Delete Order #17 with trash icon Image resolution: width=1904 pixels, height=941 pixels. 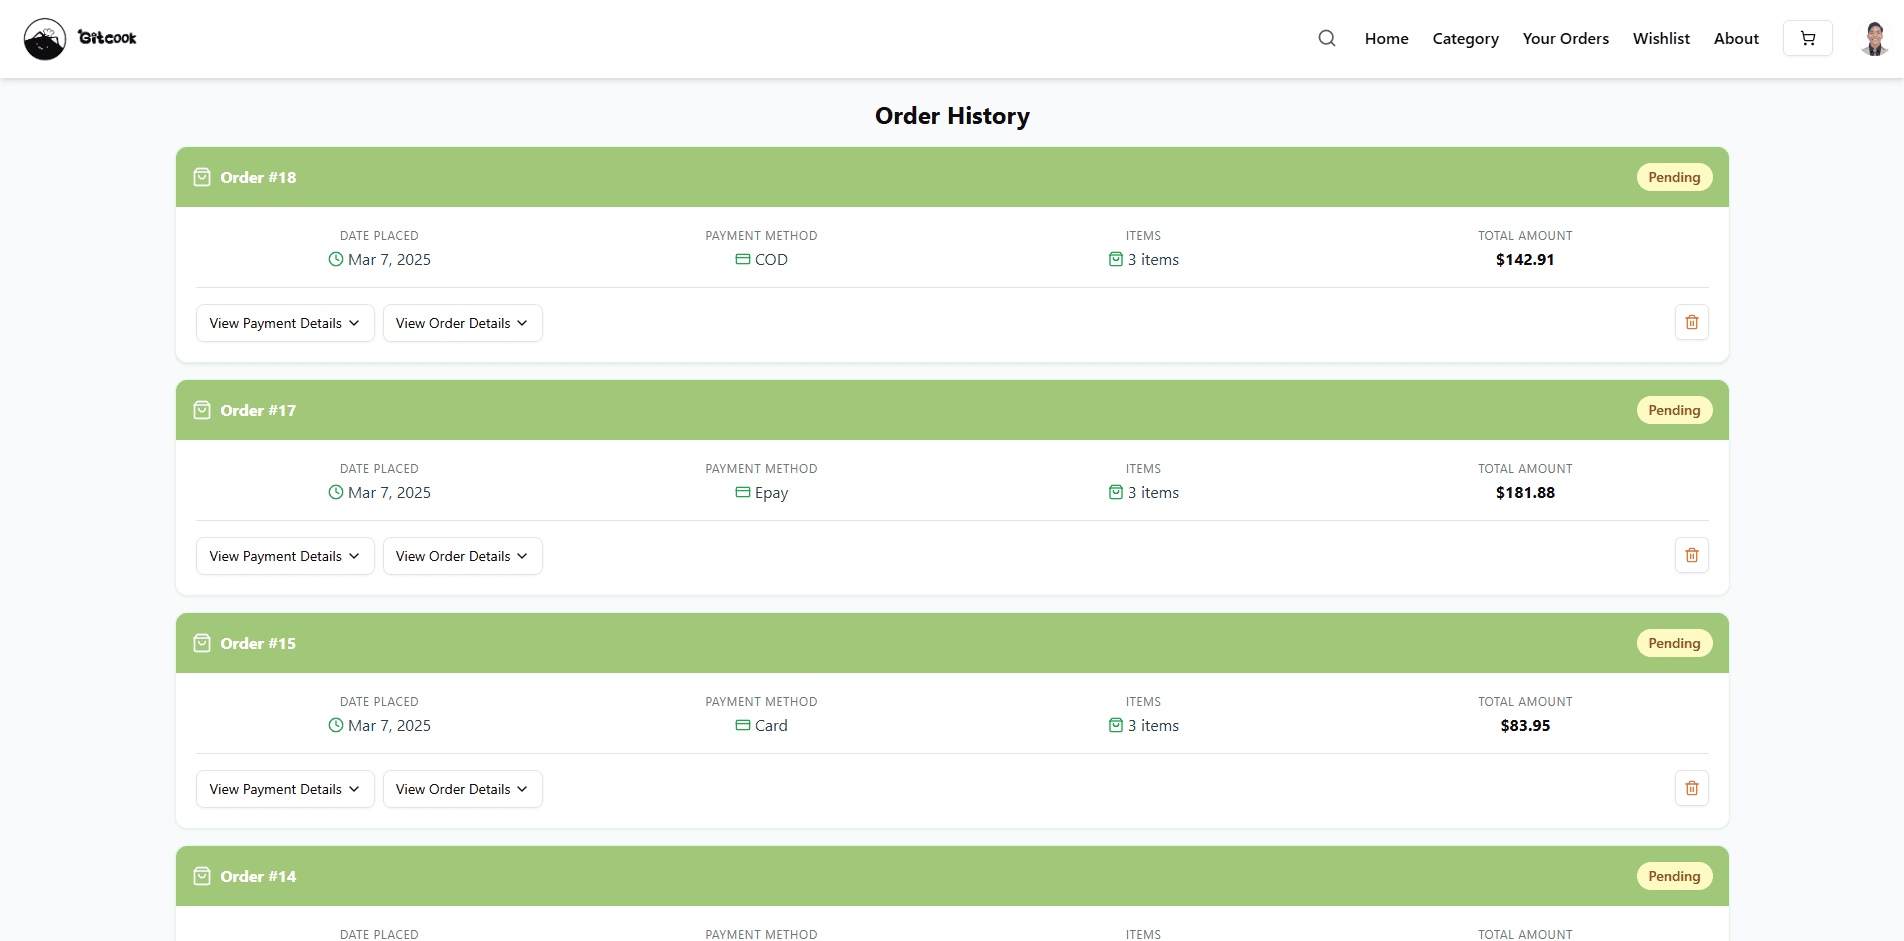(1692, 555)
